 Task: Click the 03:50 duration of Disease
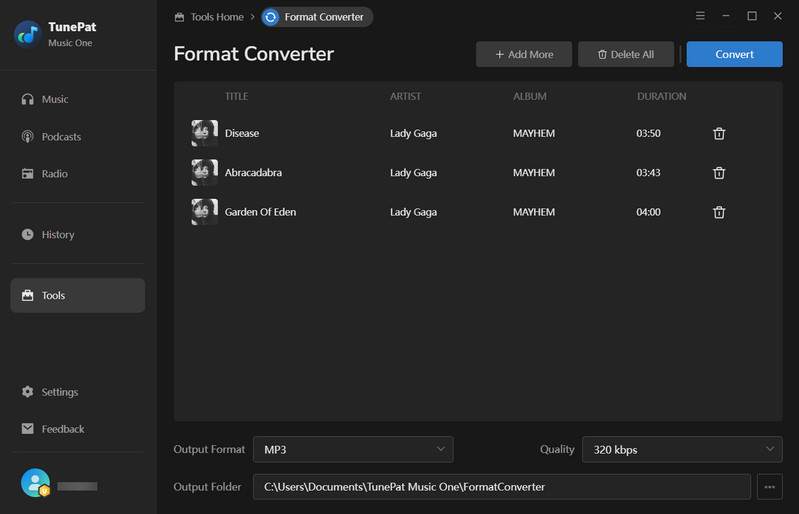(x=648, y=133)
